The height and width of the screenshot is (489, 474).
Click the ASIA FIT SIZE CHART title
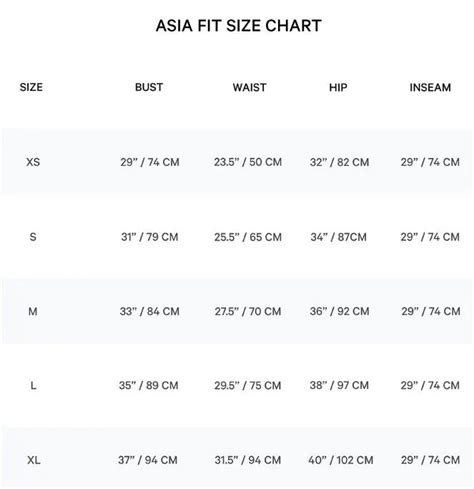239,26
